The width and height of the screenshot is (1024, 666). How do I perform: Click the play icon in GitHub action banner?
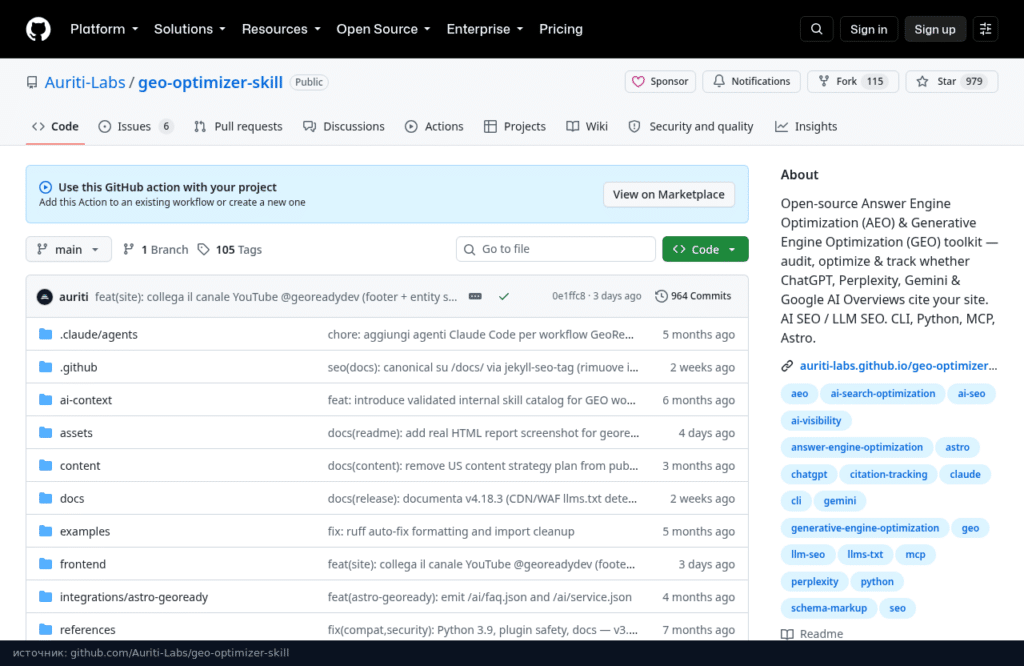(45, 187)
